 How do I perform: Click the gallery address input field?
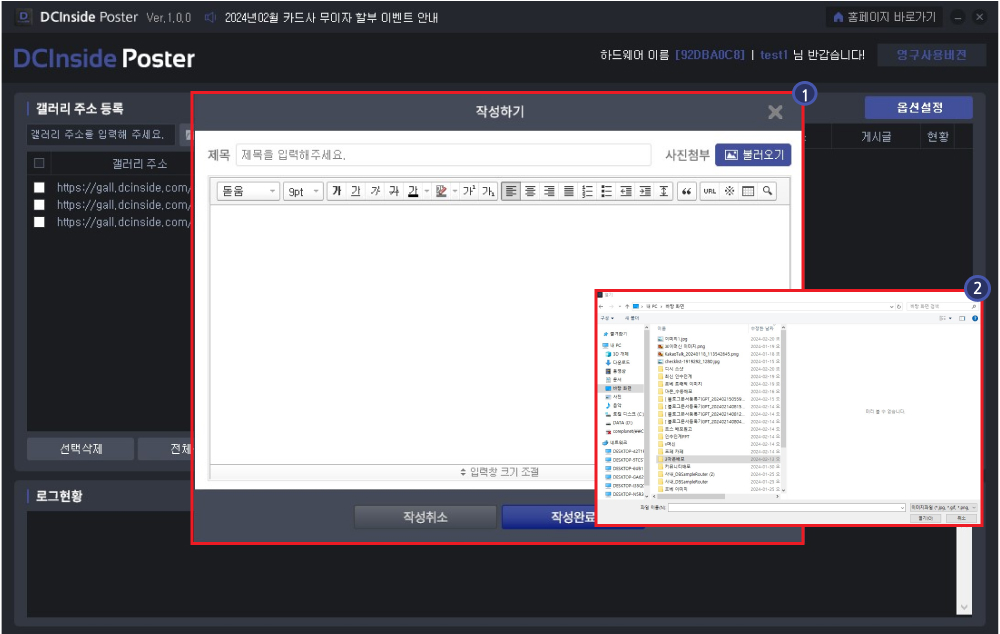click(101, 135)
